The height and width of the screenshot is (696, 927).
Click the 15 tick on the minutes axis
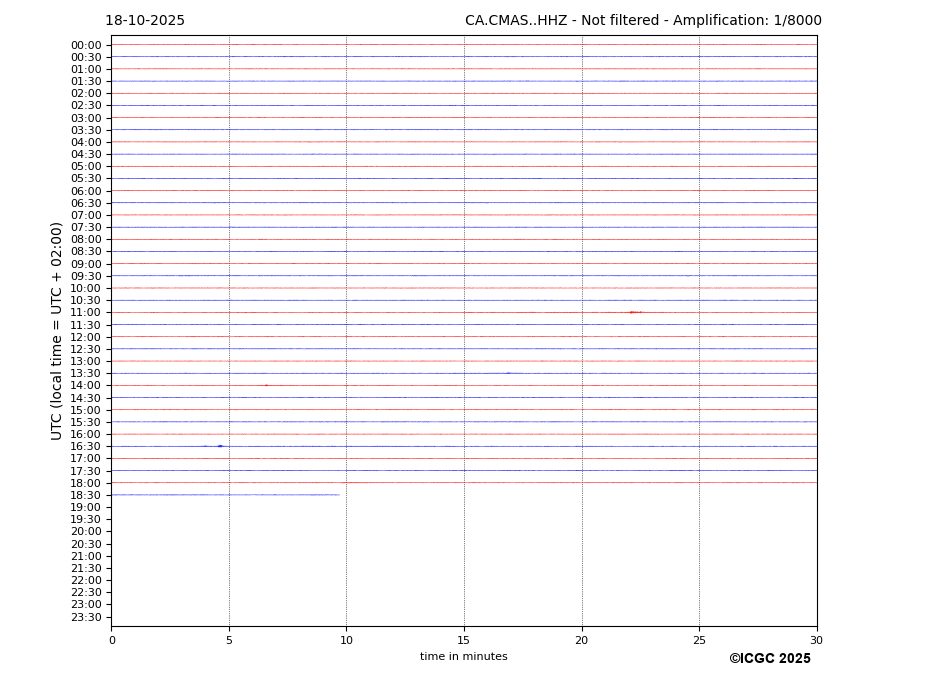[x=464, y=640]
